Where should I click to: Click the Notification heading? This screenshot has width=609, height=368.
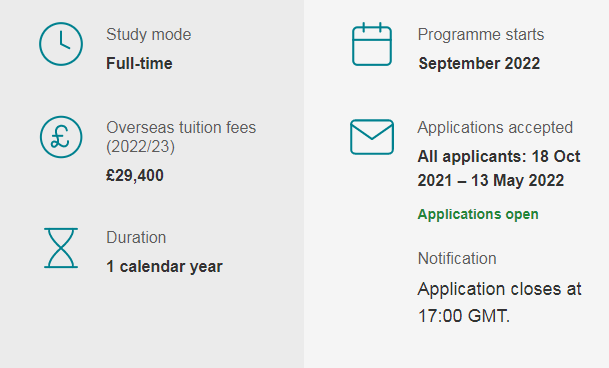coord(457,258)
